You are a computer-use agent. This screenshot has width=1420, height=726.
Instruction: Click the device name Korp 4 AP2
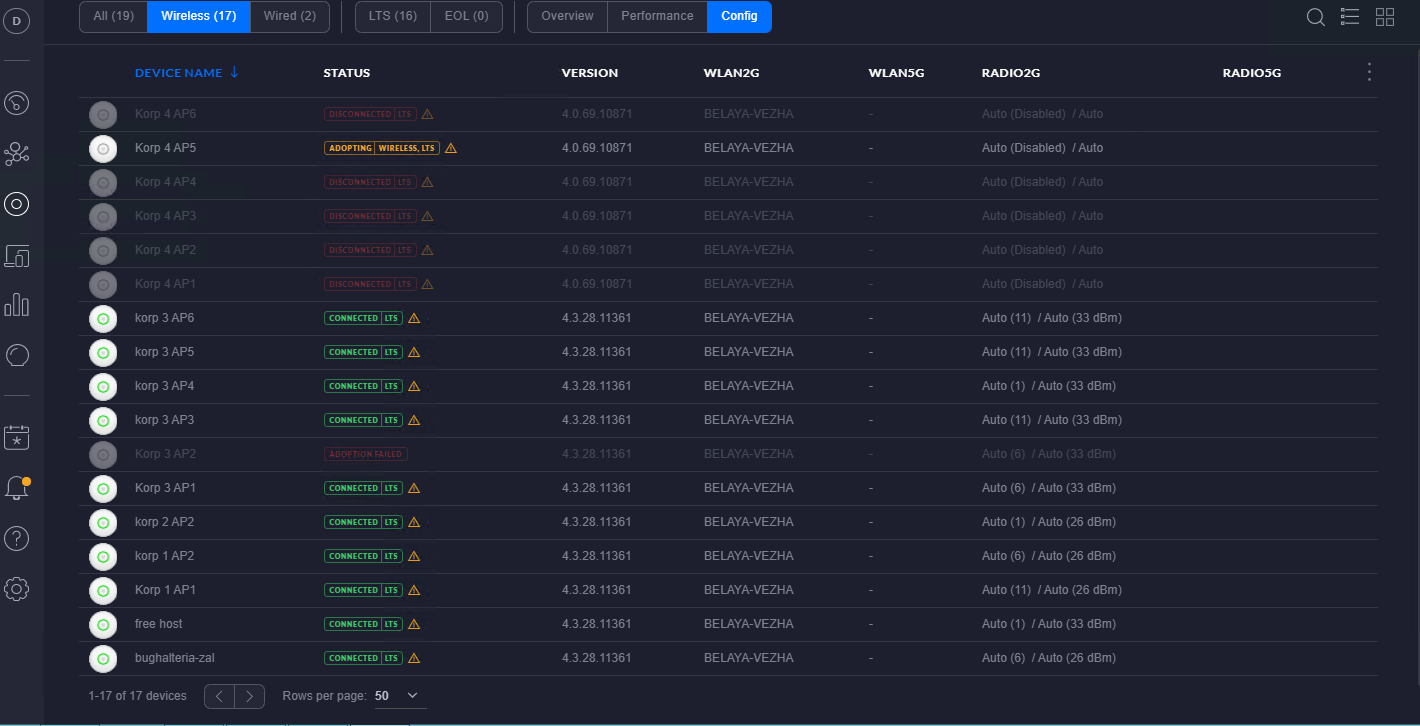165,250
